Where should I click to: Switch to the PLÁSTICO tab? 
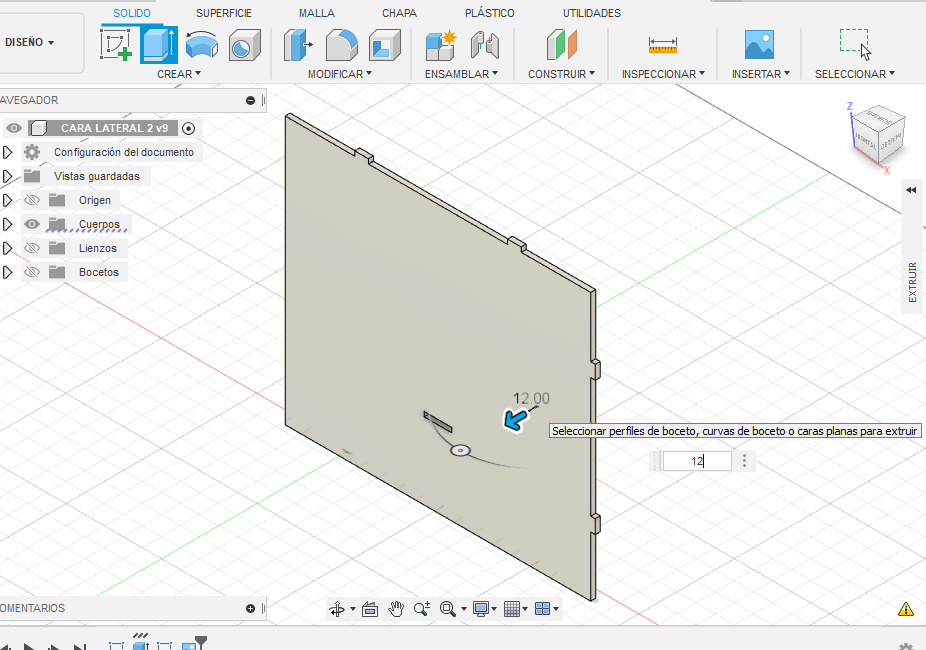(490, 13)
